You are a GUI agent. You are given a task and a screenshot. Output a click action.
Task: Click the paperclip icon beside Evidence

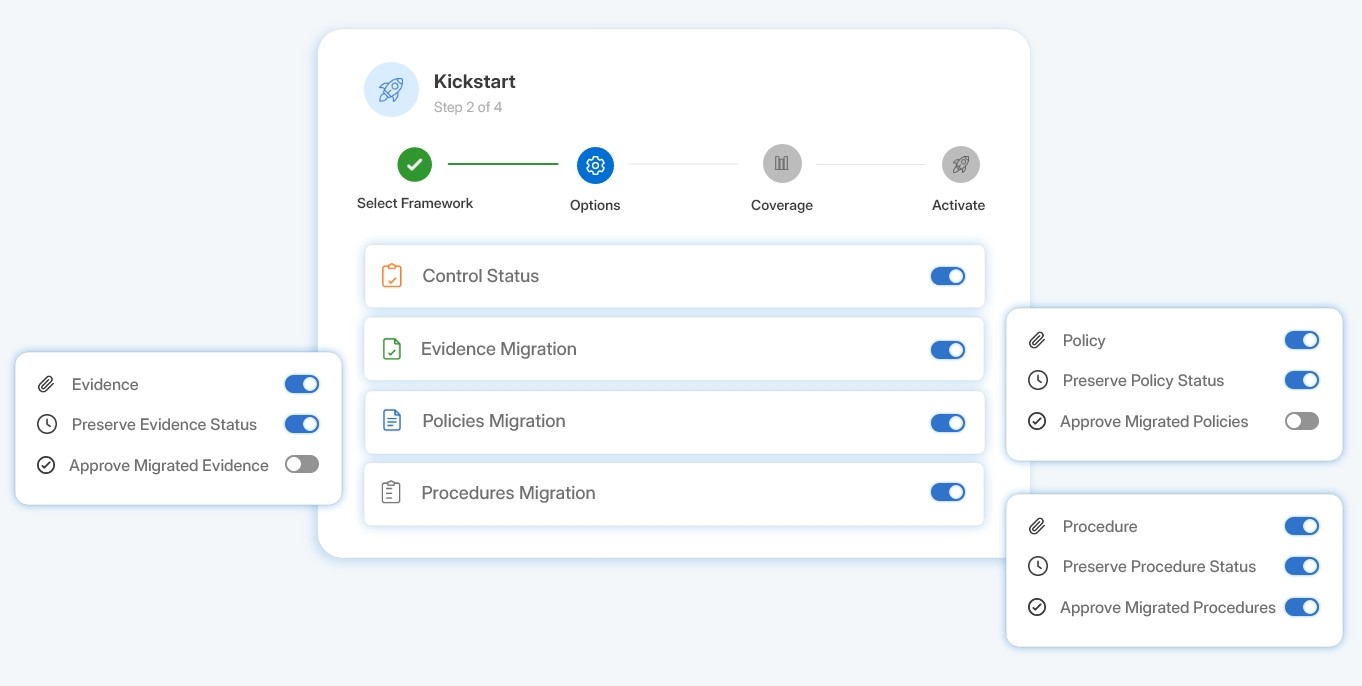46,384
